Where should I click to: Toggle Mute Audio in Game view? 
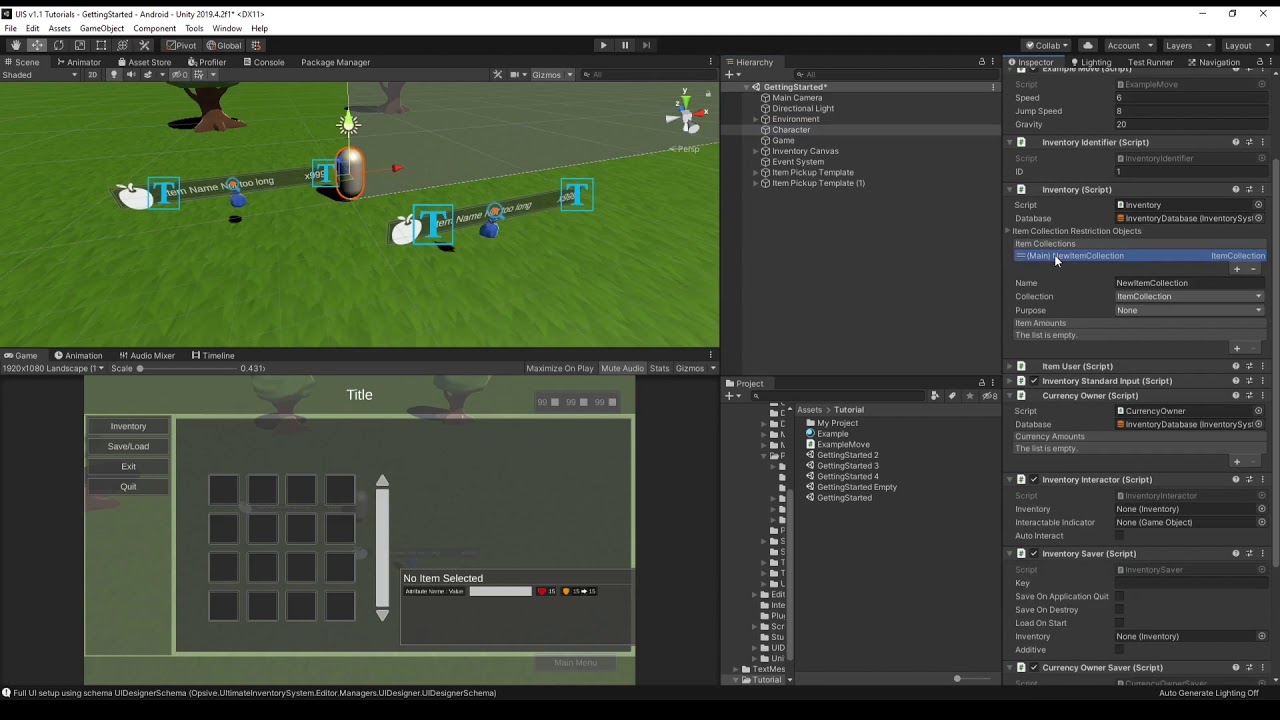coord(622,369)
